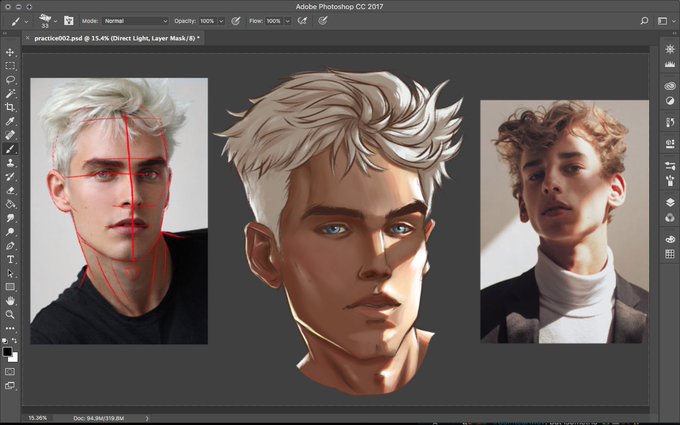Select the Type tool
The image size is (680, 425).
click(10, 260)
